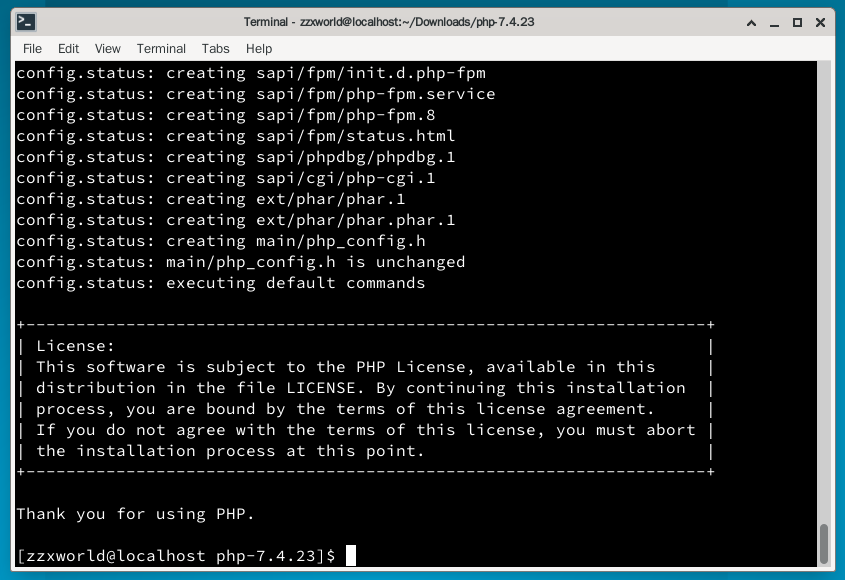Open the Help menu
Screen dimensions: 845x580
(259, 48)
